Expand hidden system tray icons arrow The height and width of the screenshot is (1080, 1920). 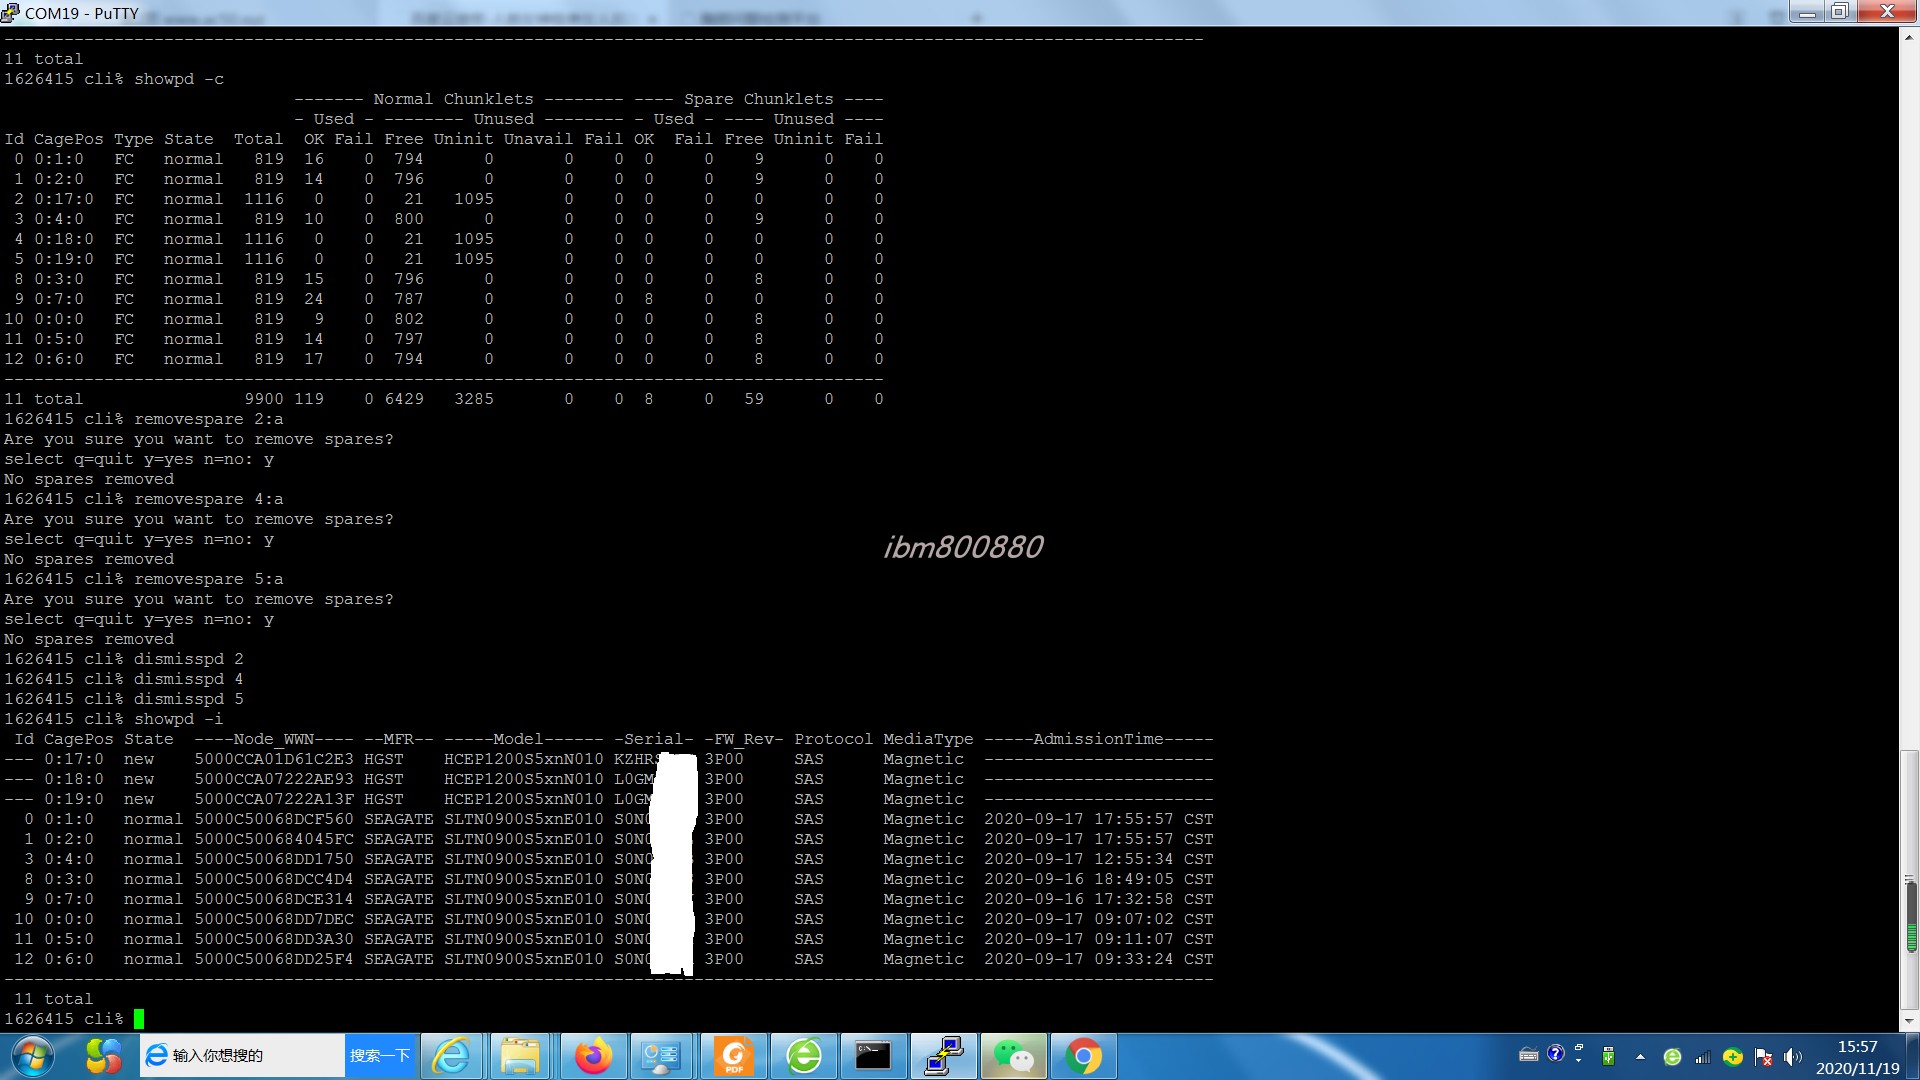click(x=1640, y=1057)
